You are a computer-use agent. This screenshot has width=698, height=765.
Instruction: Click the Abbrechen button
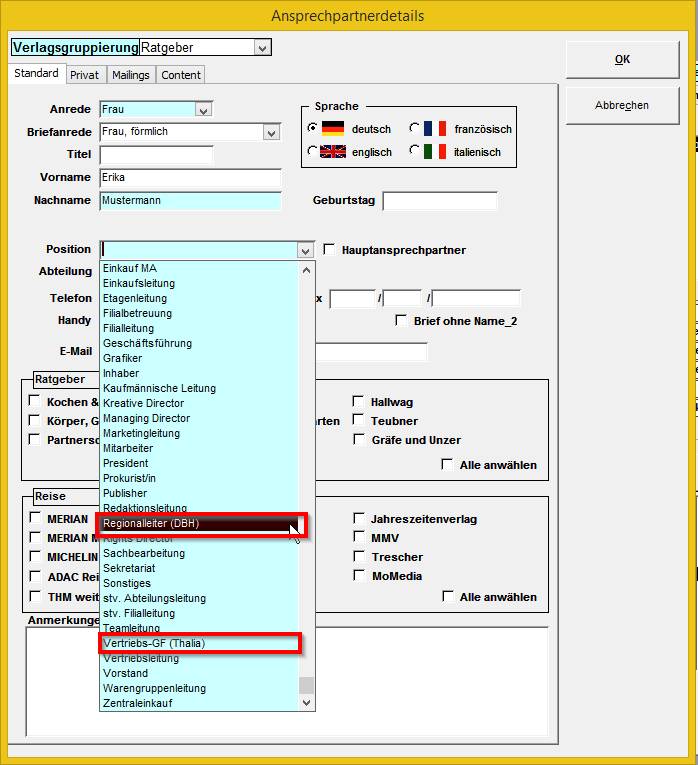pos(622,105)
